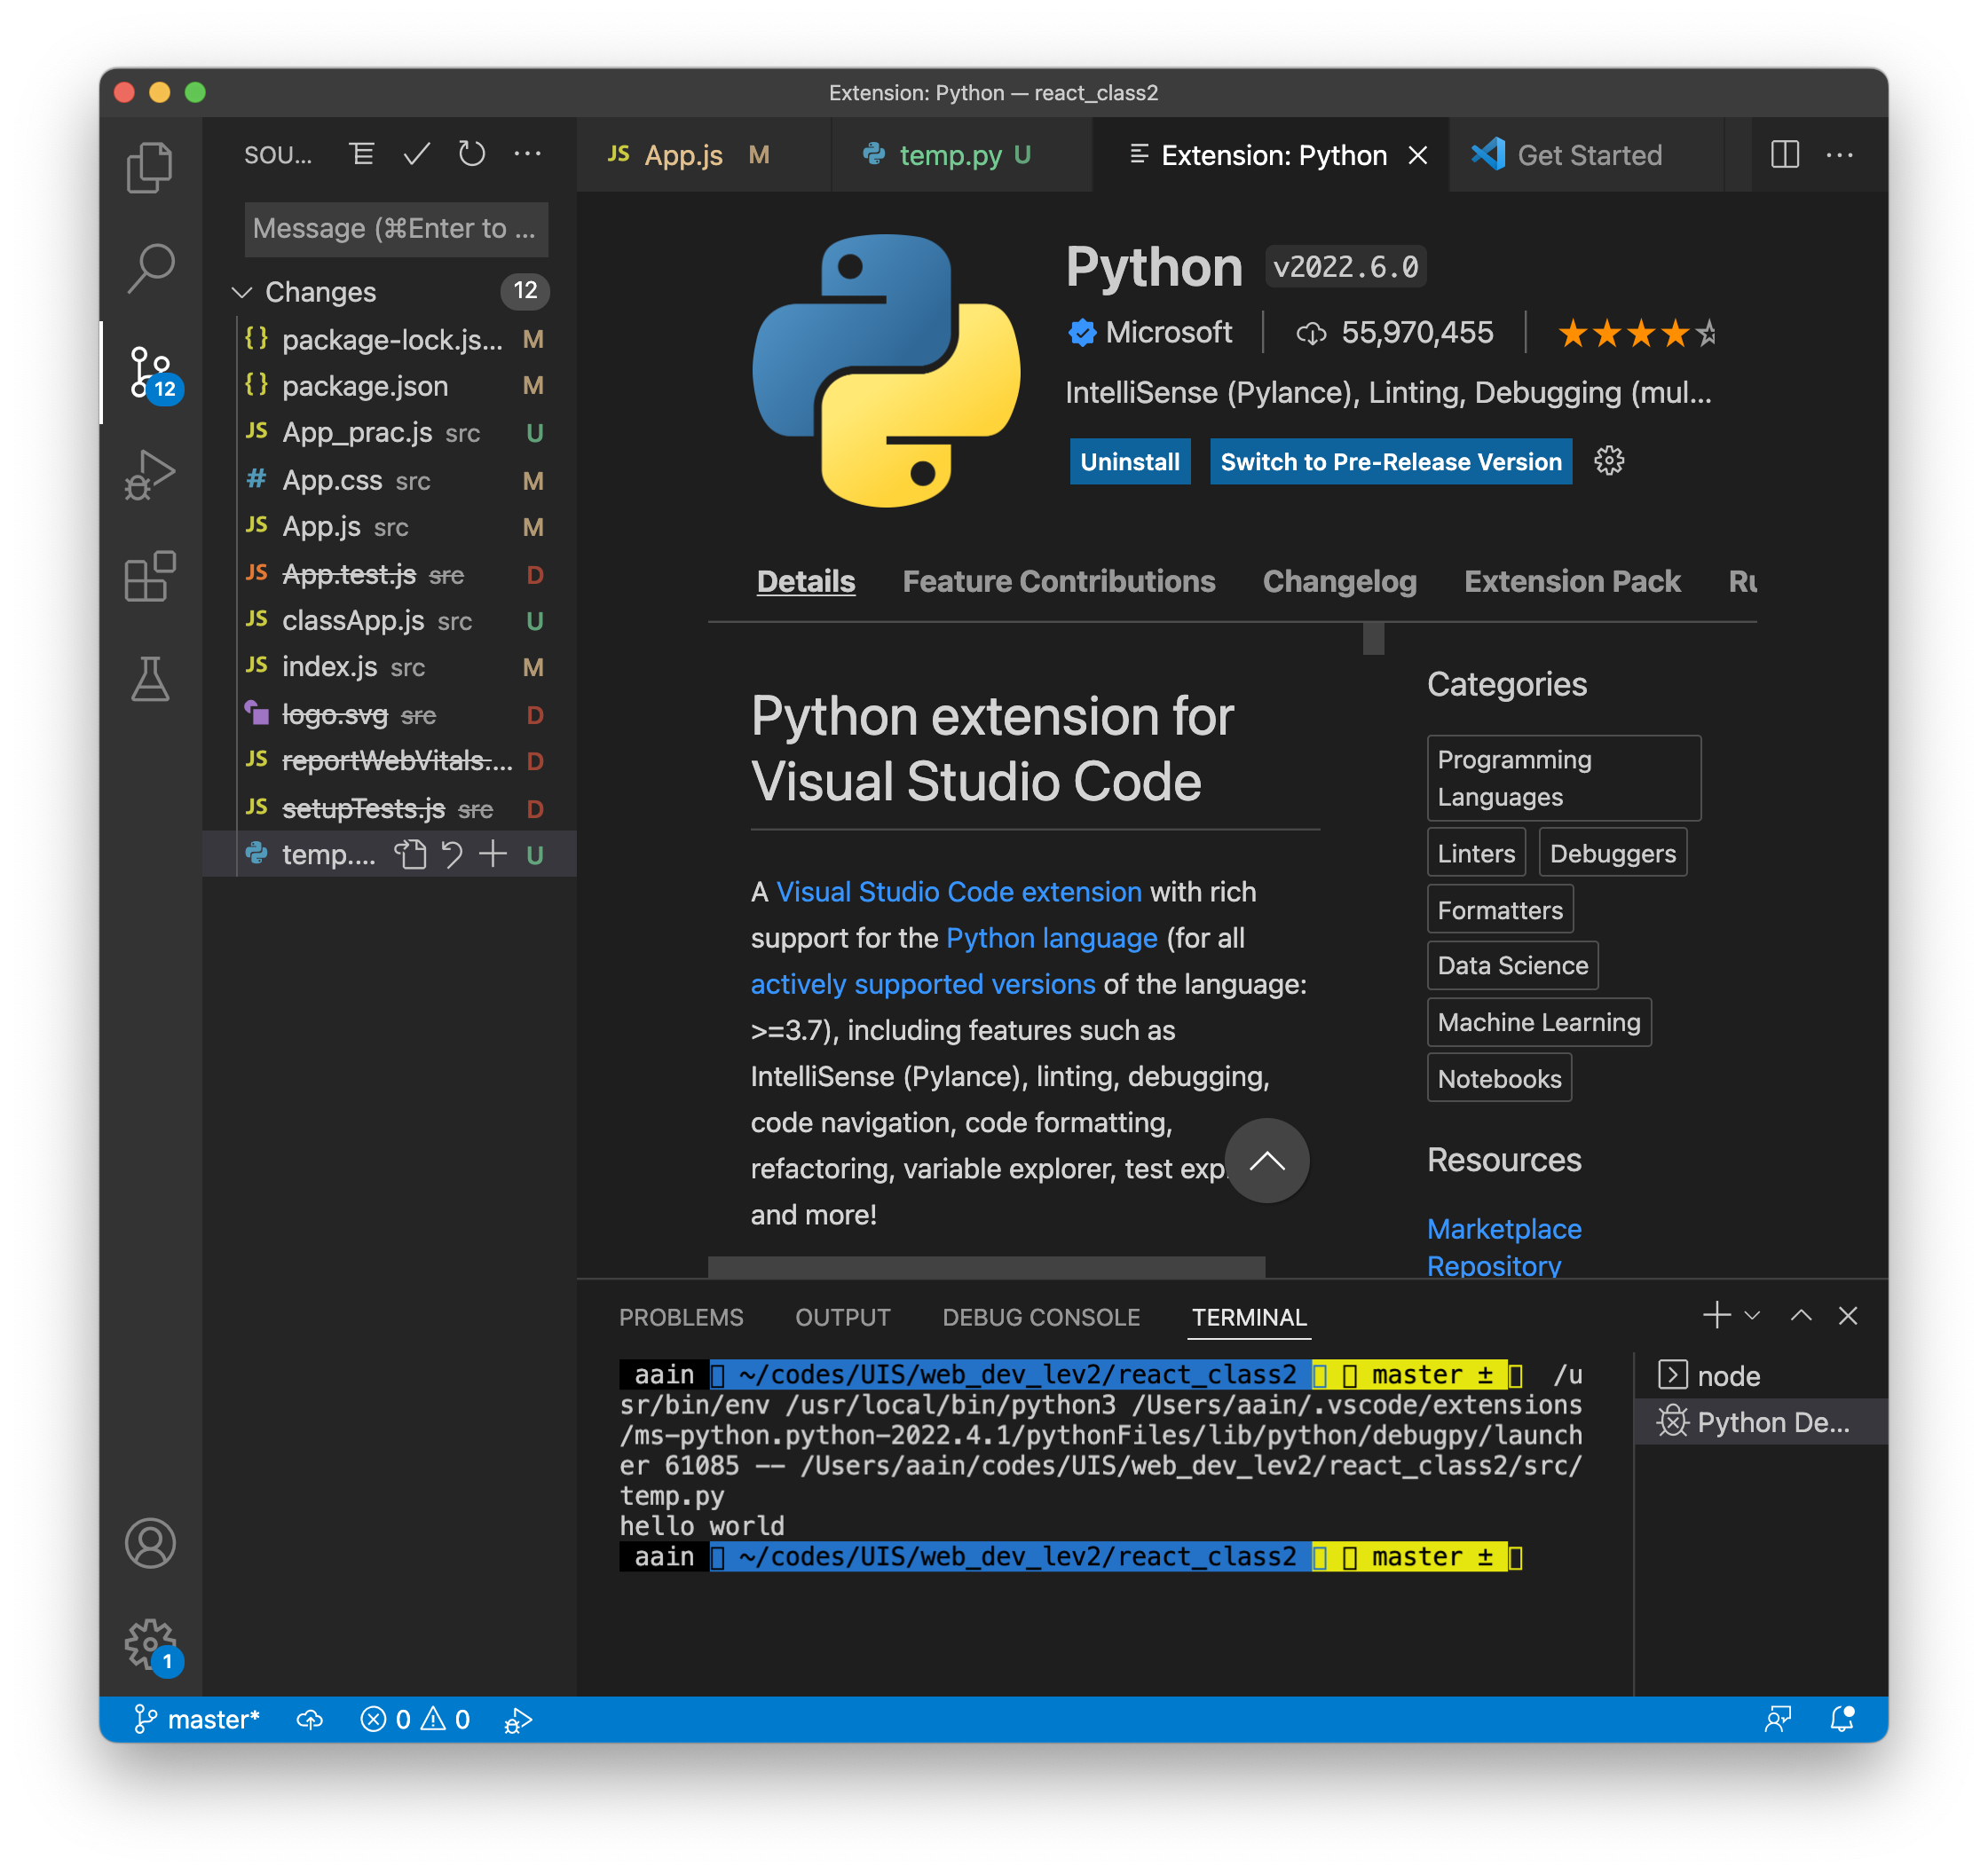Click the scroll-to-top arrow button
1988x1874 pixels.
tap(1267, 1160)
